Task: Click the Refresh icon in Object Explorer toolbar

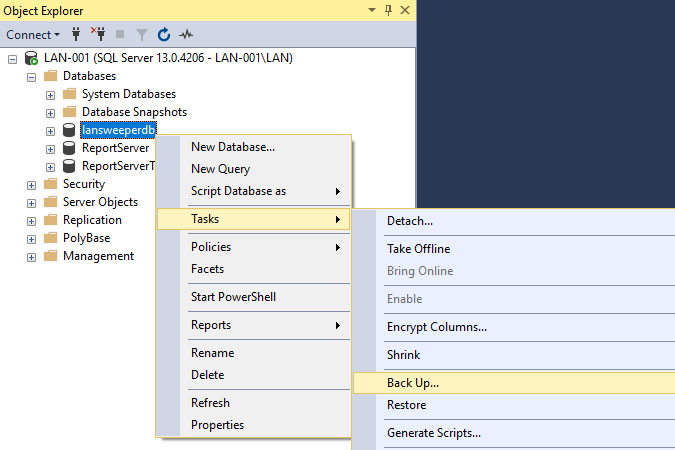Action: 163,35
